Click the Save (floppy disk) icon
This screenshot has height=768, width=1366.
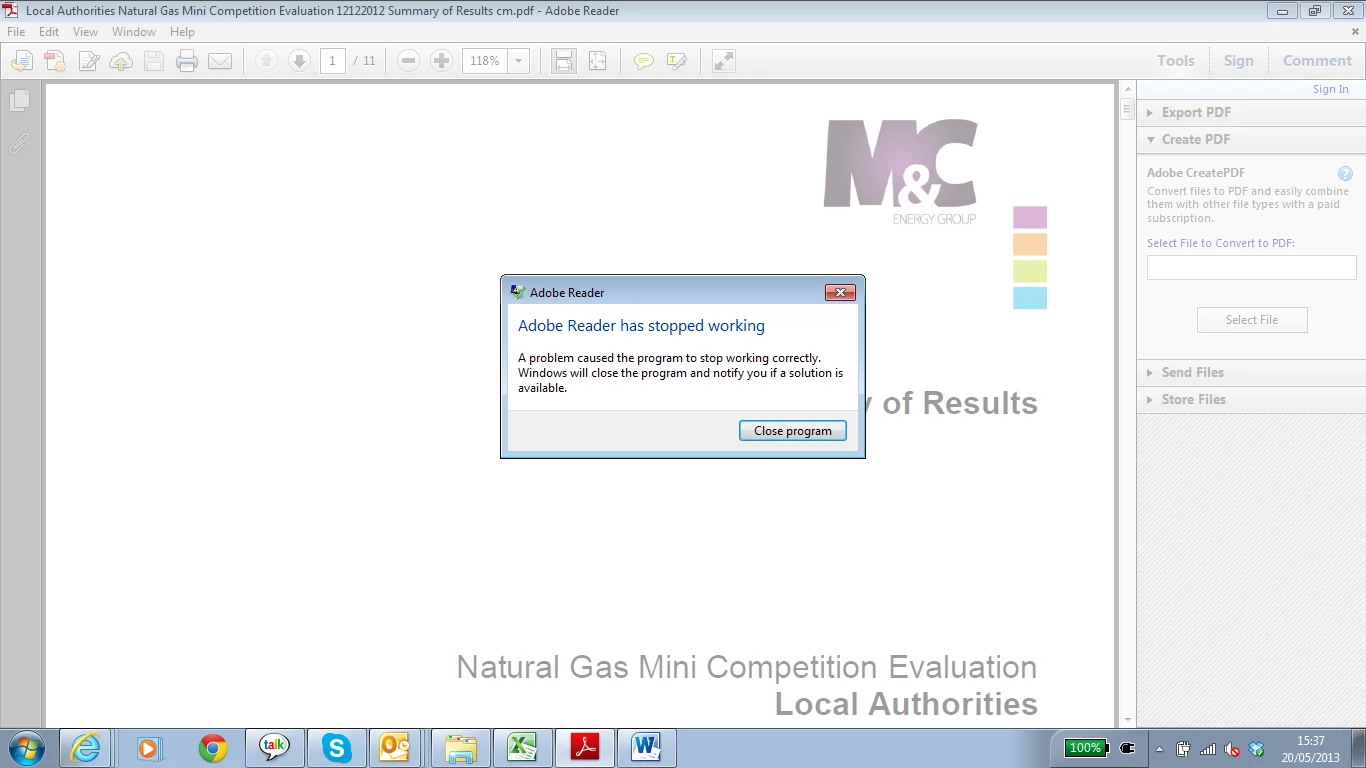(x=154, y=61)
